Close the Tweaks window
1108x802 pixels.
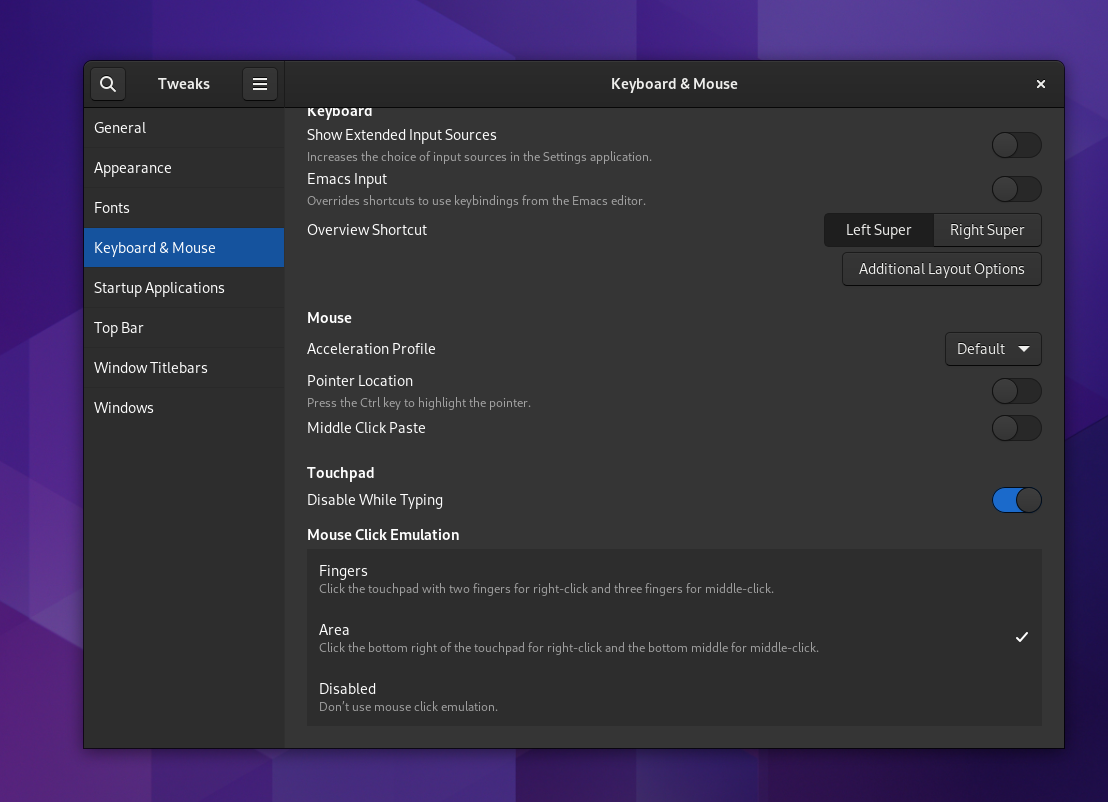pyautogui.click(x=1040, y=84)
